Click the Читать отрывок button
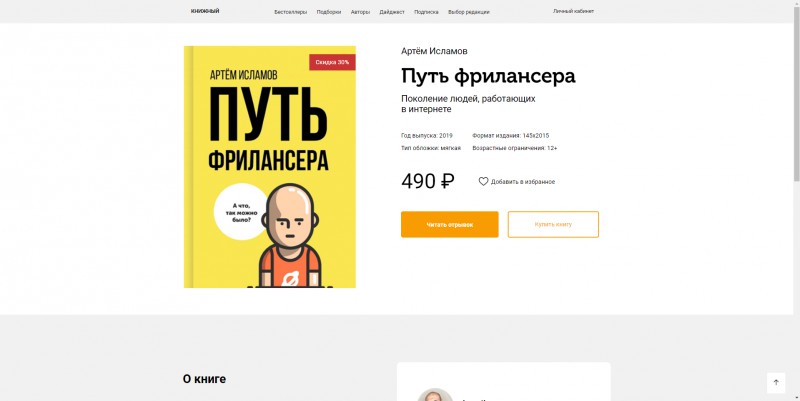This screenshot has width=800, height=401. click(449, 224)
